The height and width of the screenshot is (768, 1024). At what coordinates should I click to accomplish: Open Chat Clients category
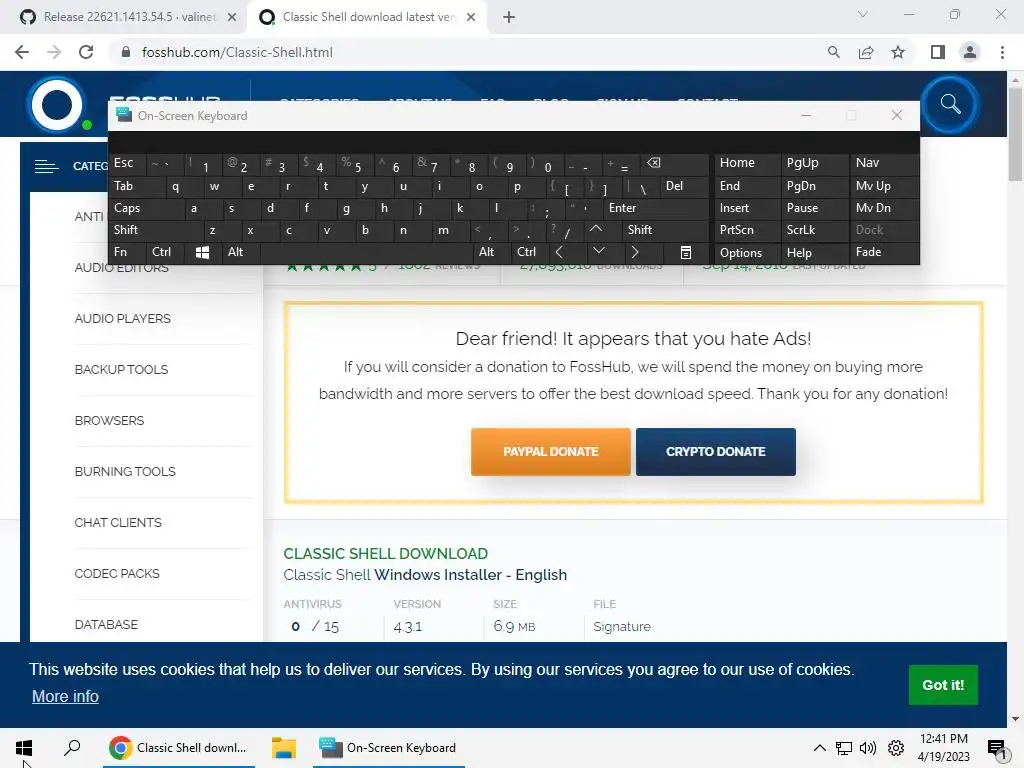[x=118, y=522]
